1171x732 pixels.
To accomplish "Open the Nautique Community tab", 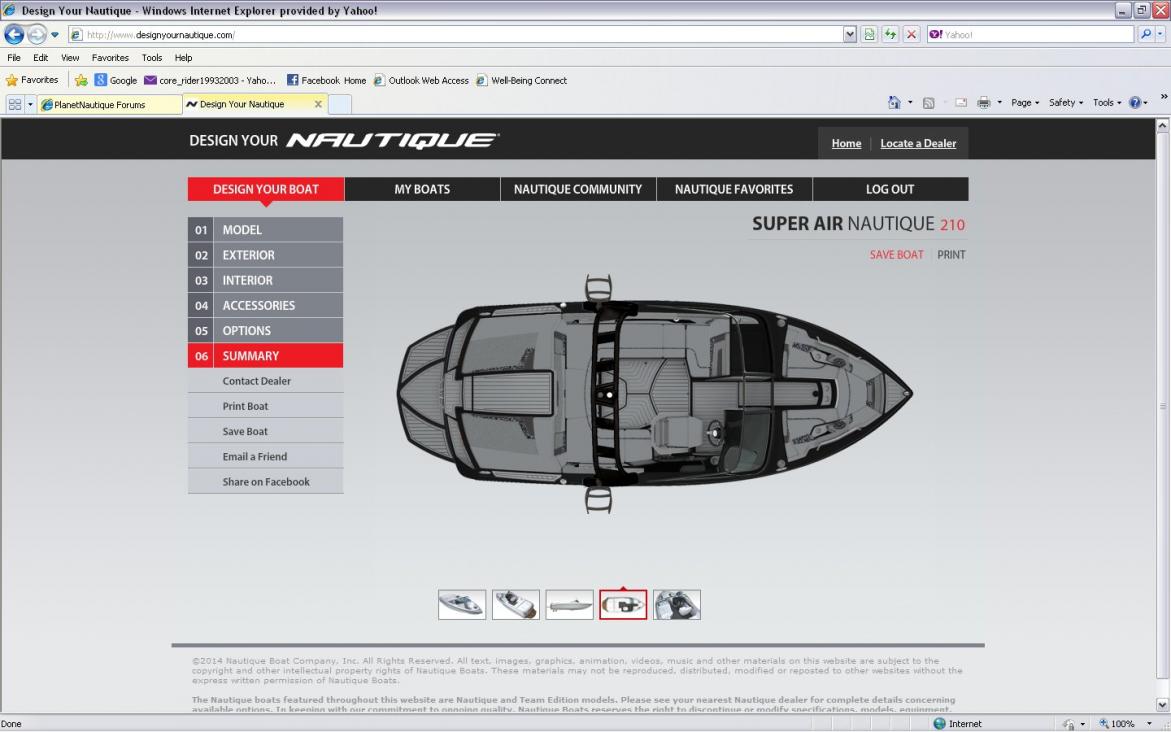I will (578, 189).
